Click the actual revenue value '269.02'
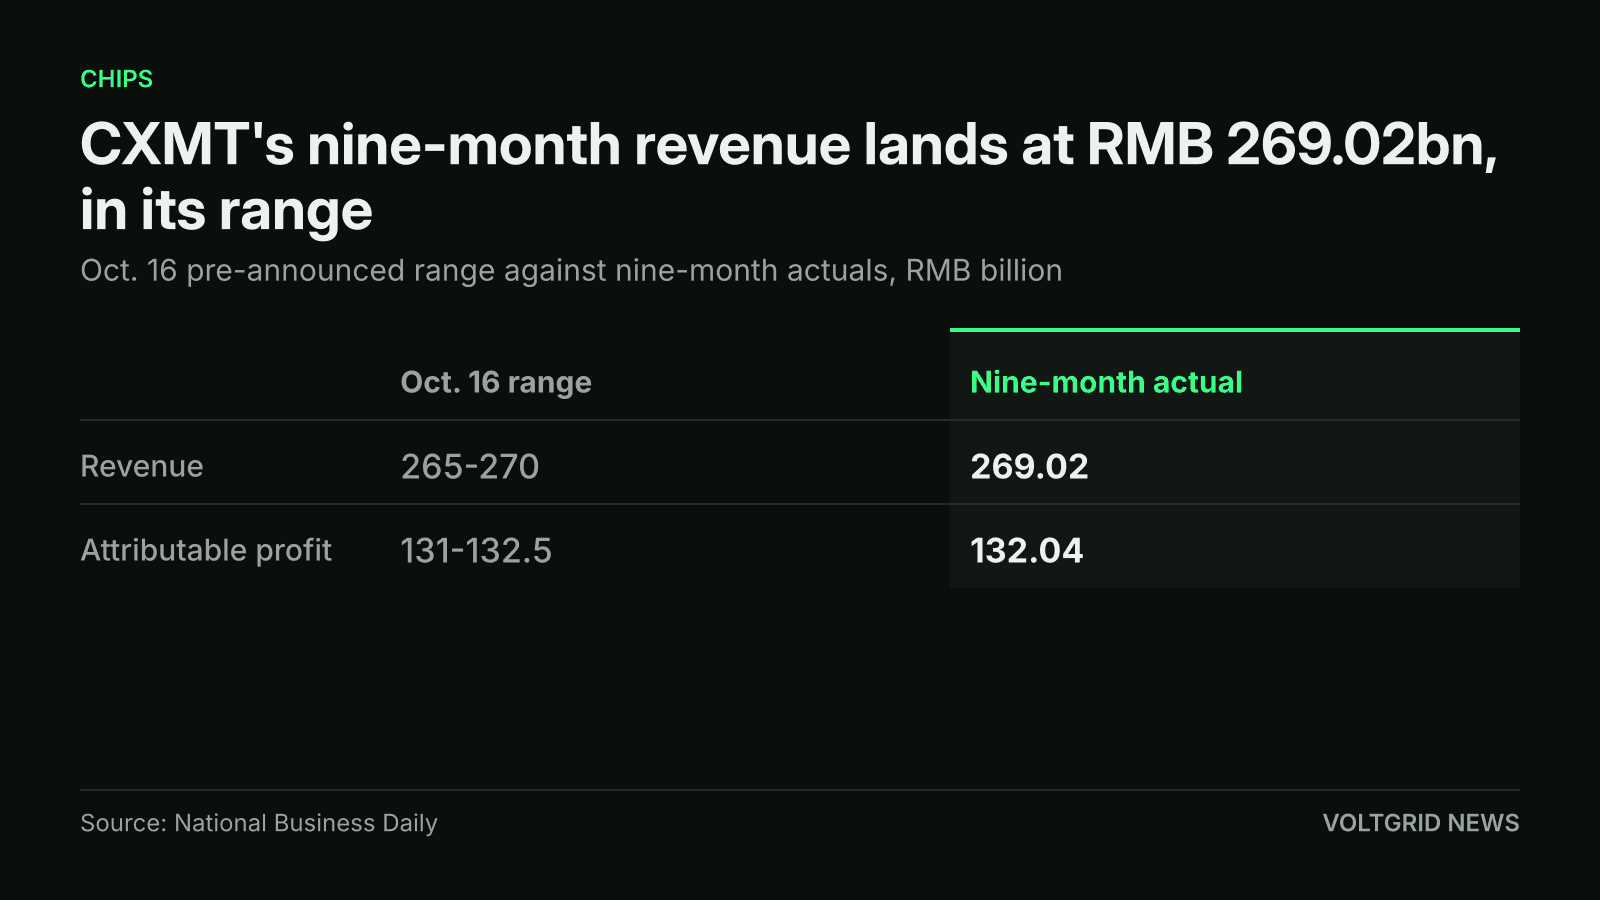Viewport: 1600px width, 900px height. (1029, 466)
